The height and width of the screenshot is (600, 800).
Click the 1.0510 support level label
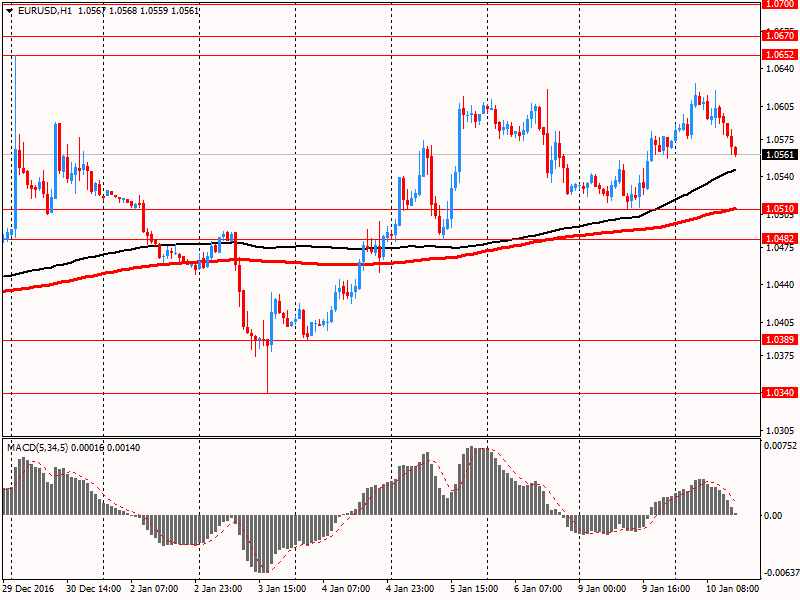[x=780, y=209]
